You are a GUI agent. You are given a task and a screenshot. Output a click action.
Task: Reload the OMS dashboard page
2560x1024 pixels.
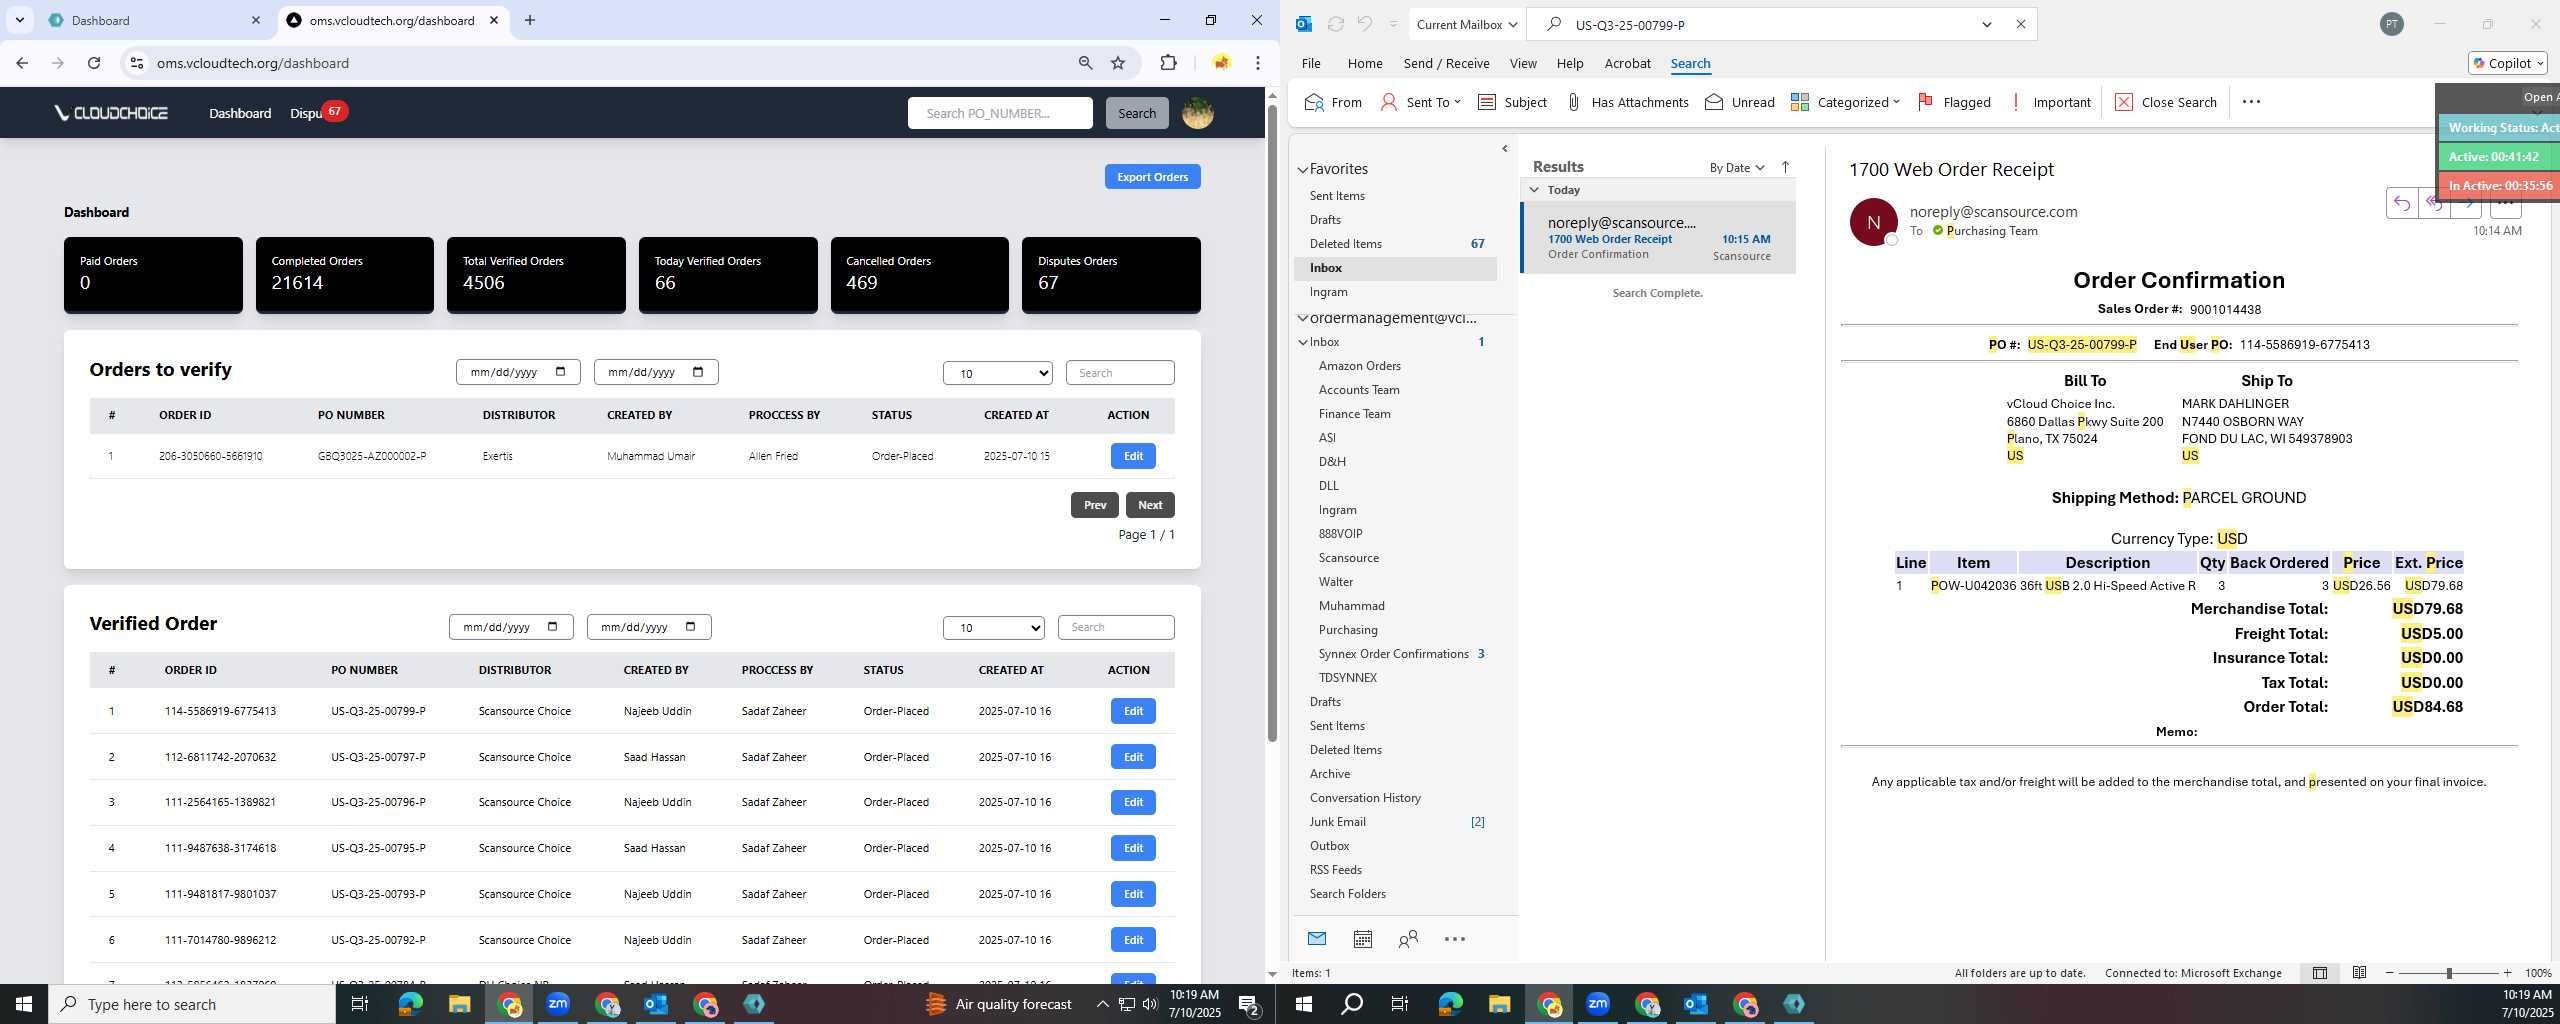pyautogui.click(x=94, y=63)
